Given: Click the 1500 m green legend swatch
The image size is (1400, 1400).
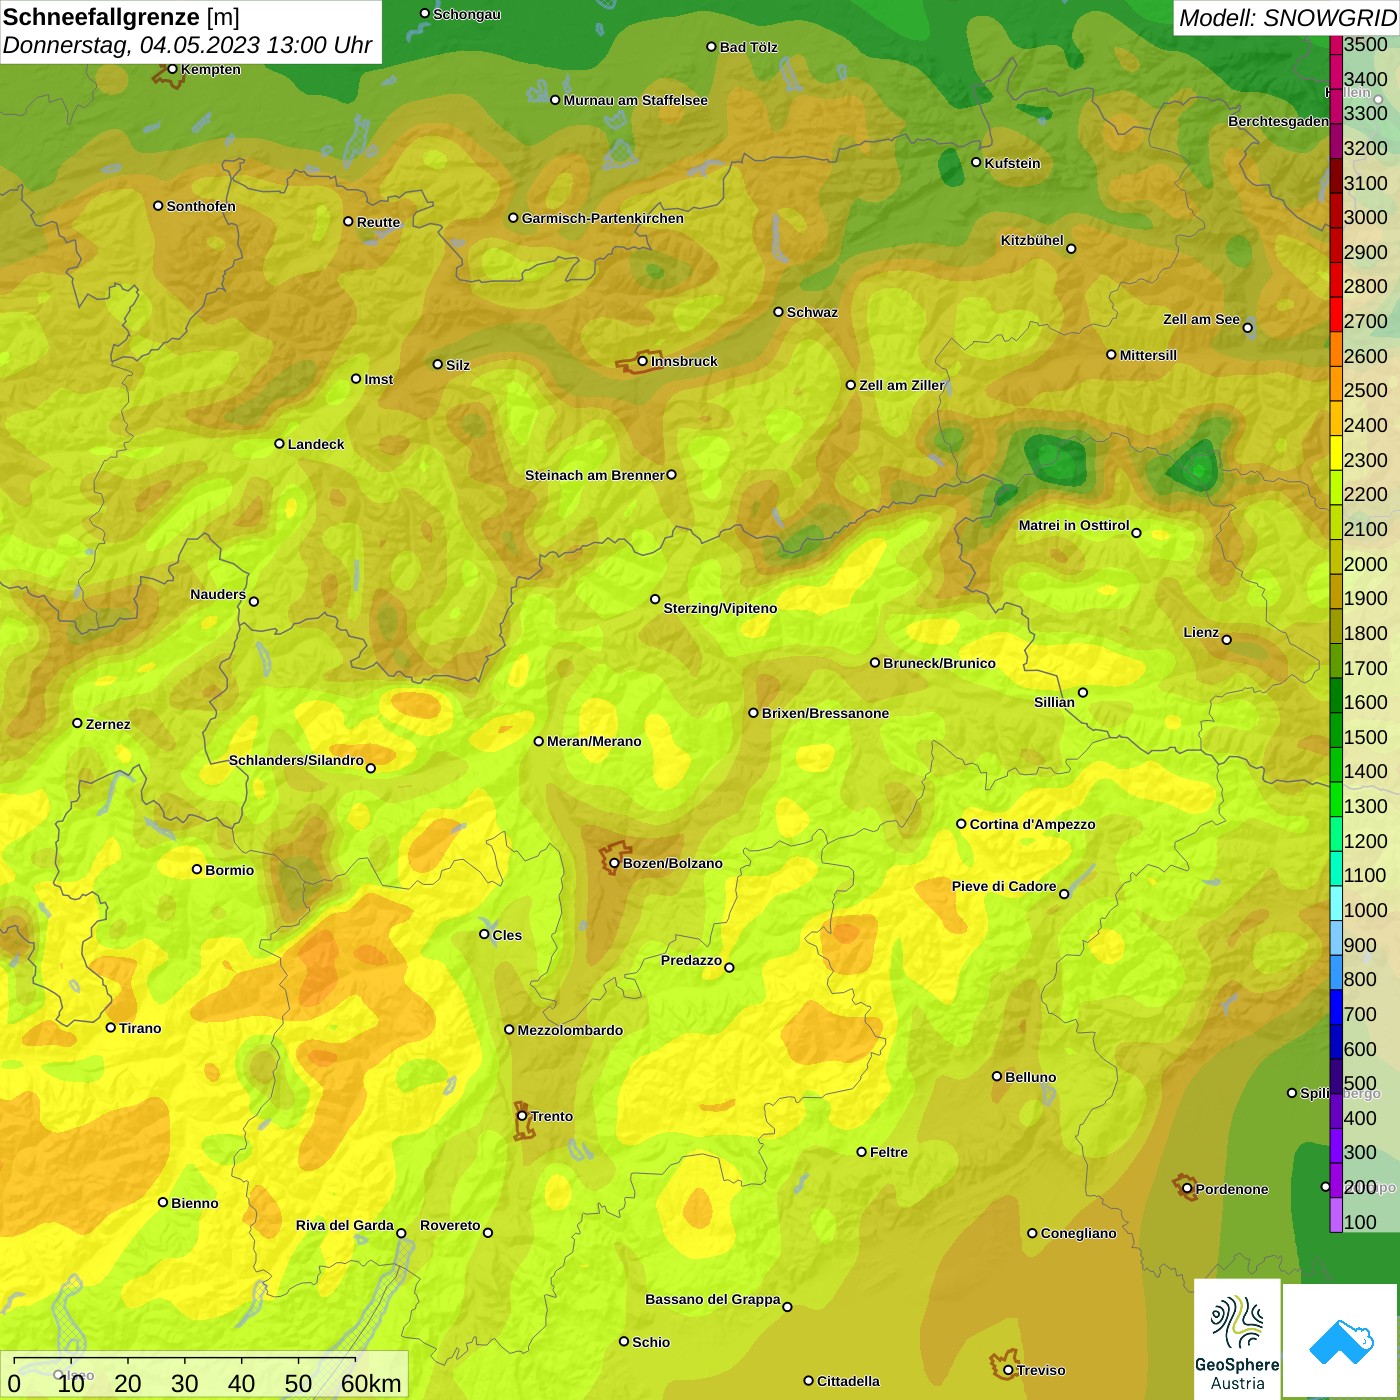Looking at the screenshot, I should pyautogui.click(x=1335, y=729).
